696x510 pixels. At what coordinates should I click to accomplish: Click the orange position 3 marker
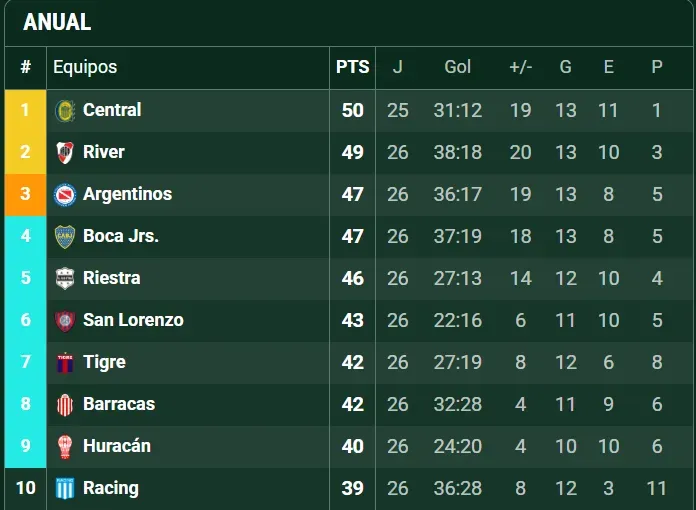25,194
